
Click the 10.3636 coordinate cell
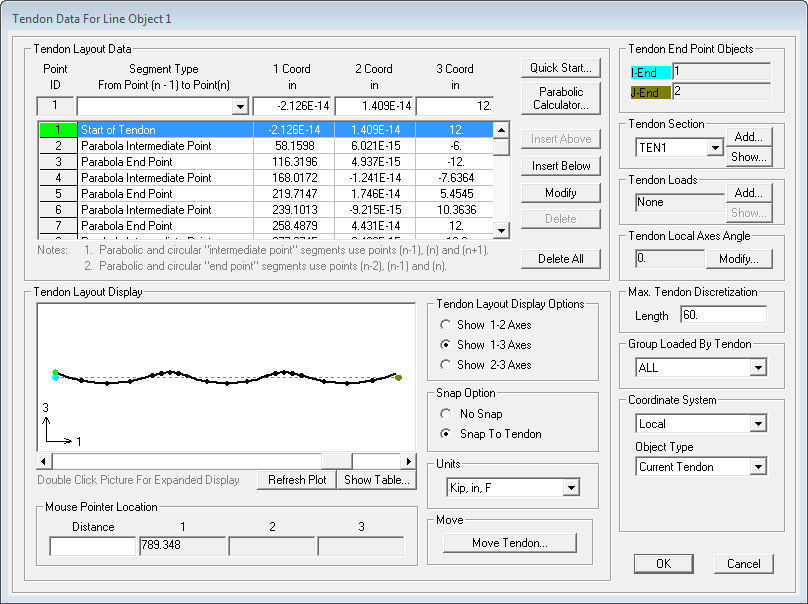point(456,210)
